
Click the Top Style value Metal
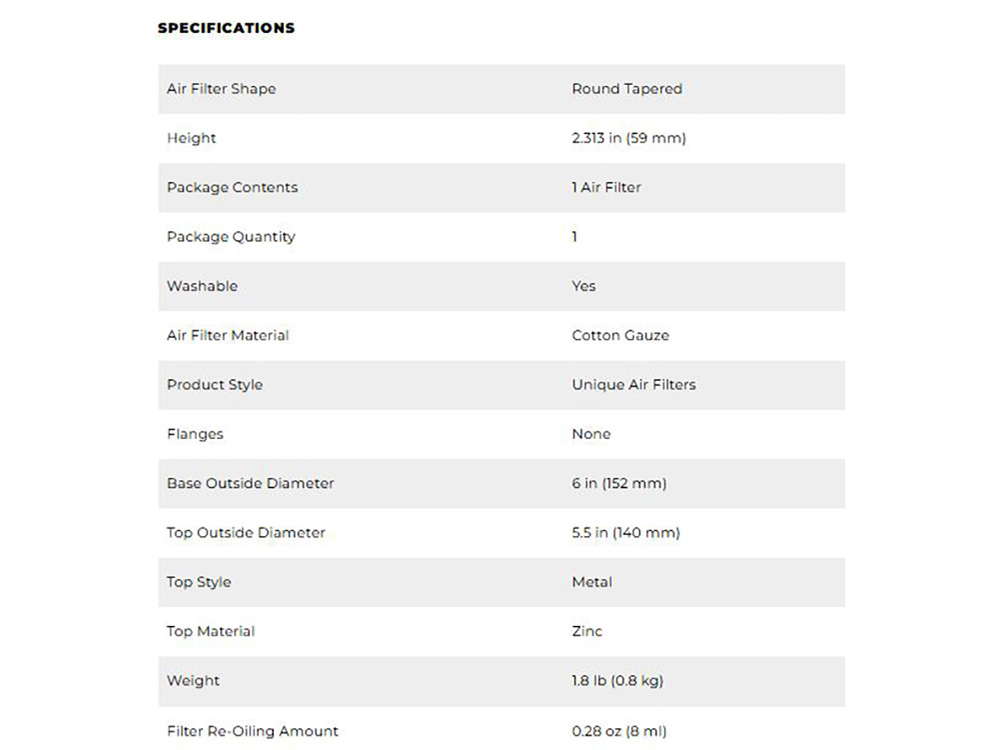[x=592, y=582]
